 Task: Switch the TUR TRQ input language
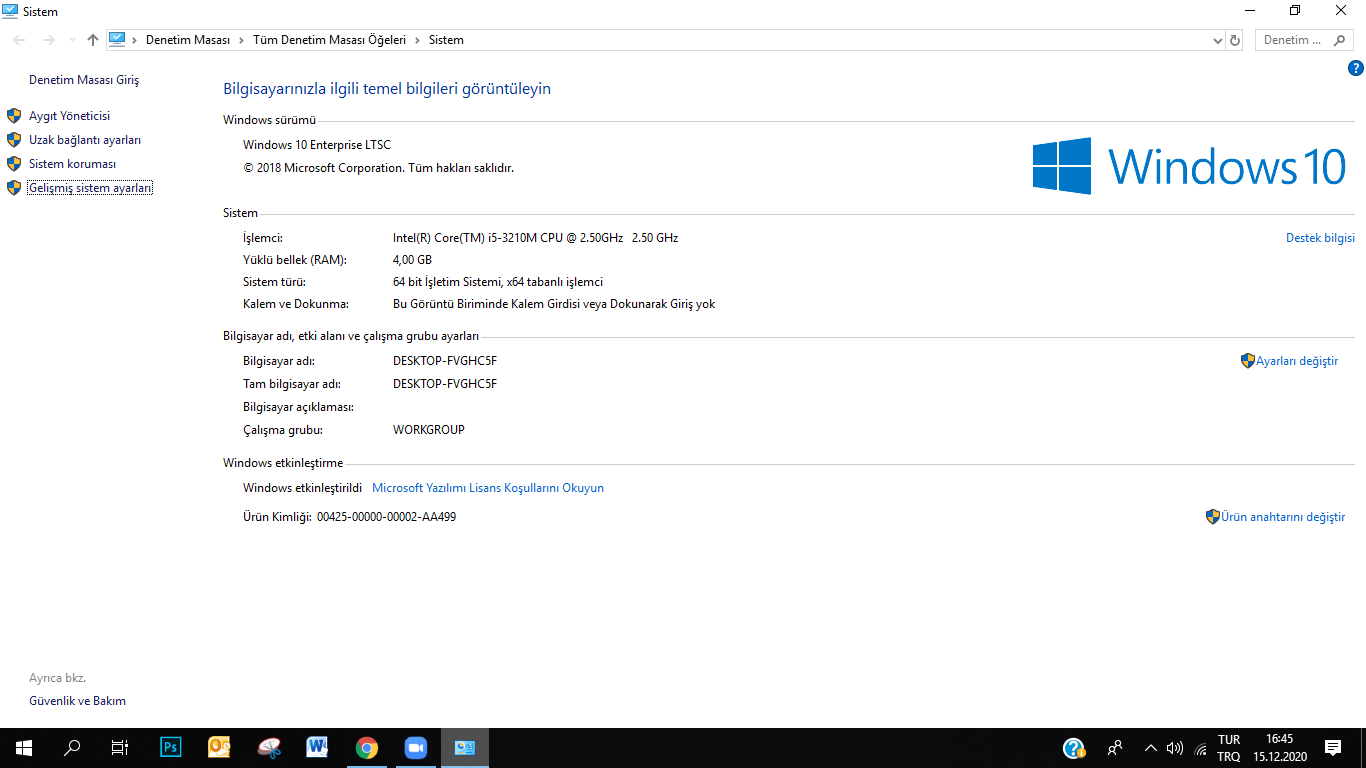[x=1228, y=748]
